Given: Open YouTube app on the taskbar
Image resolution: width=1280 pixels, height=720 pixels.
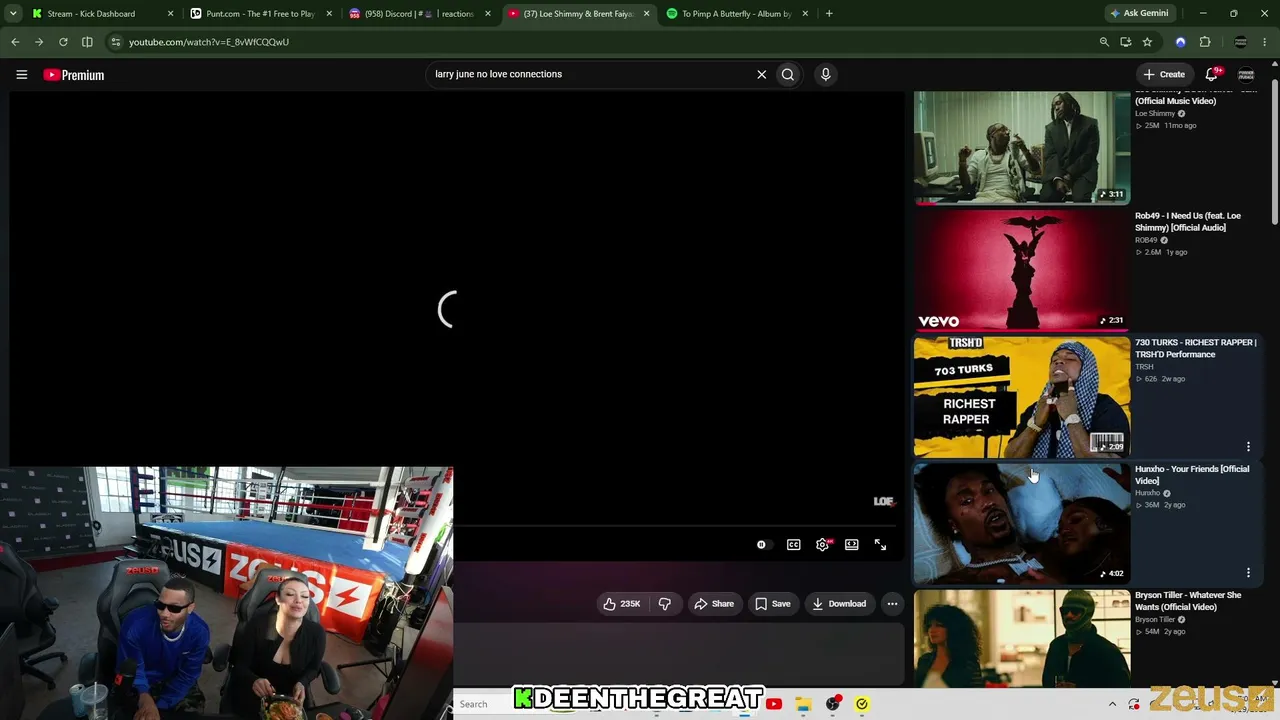Looking at the screenshot, I should [x=774, y=704].
